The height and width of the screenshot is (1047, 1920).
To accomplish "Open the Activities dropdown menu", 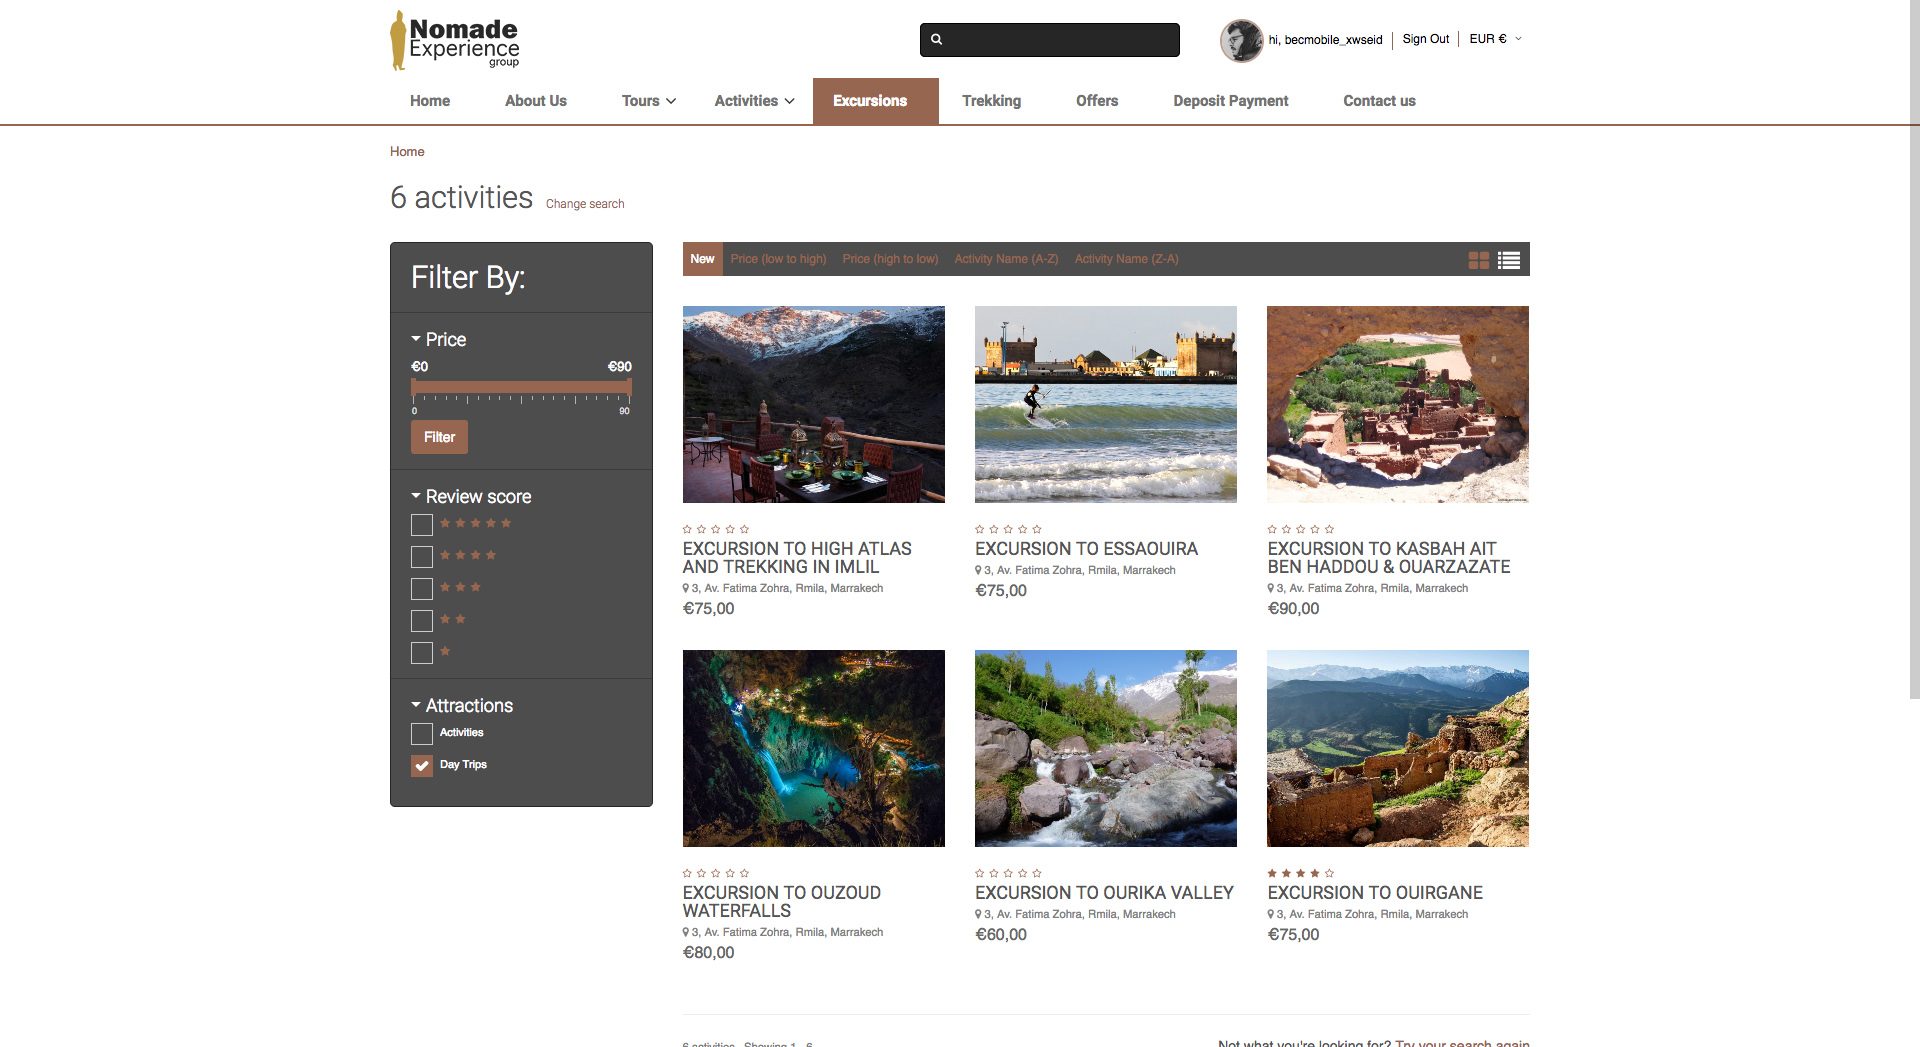I will click(x=754, y=101).
